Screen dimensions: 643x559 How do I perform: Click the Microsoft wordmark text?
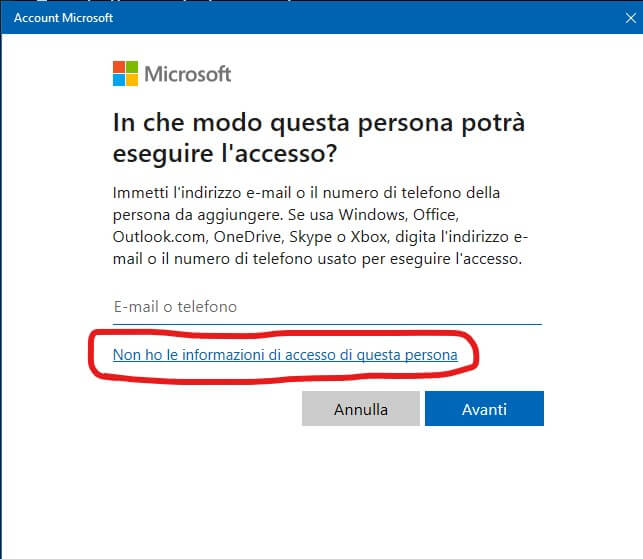[188, 74]
